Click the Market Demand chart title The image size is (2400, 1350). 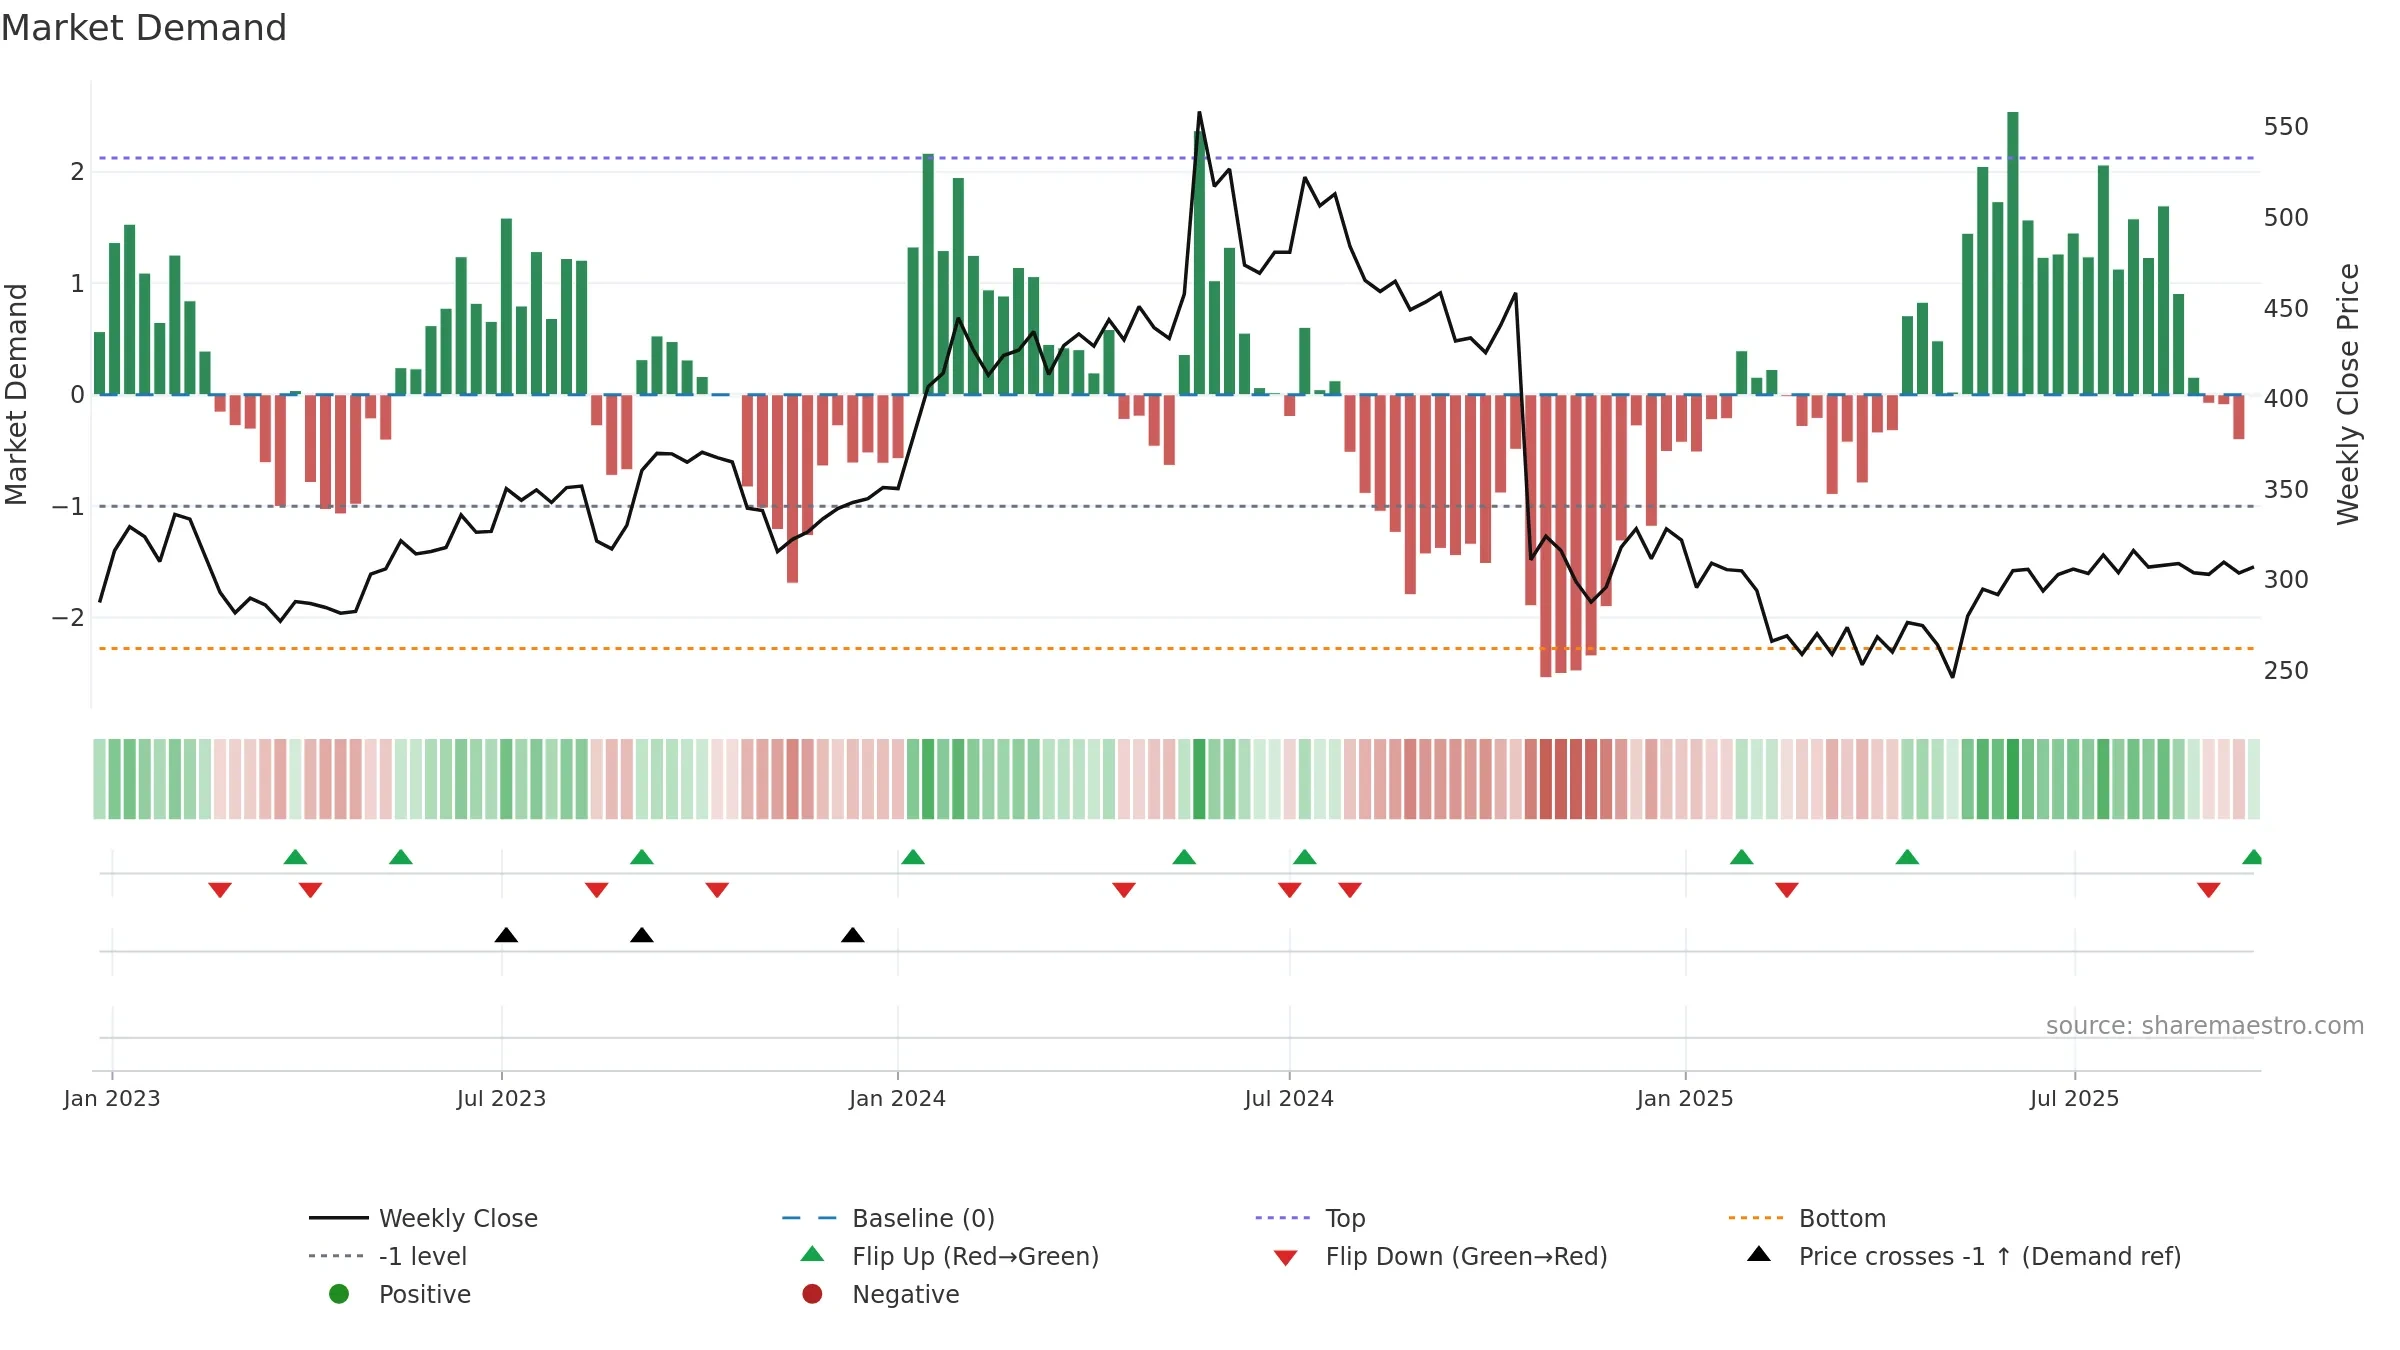144,28
